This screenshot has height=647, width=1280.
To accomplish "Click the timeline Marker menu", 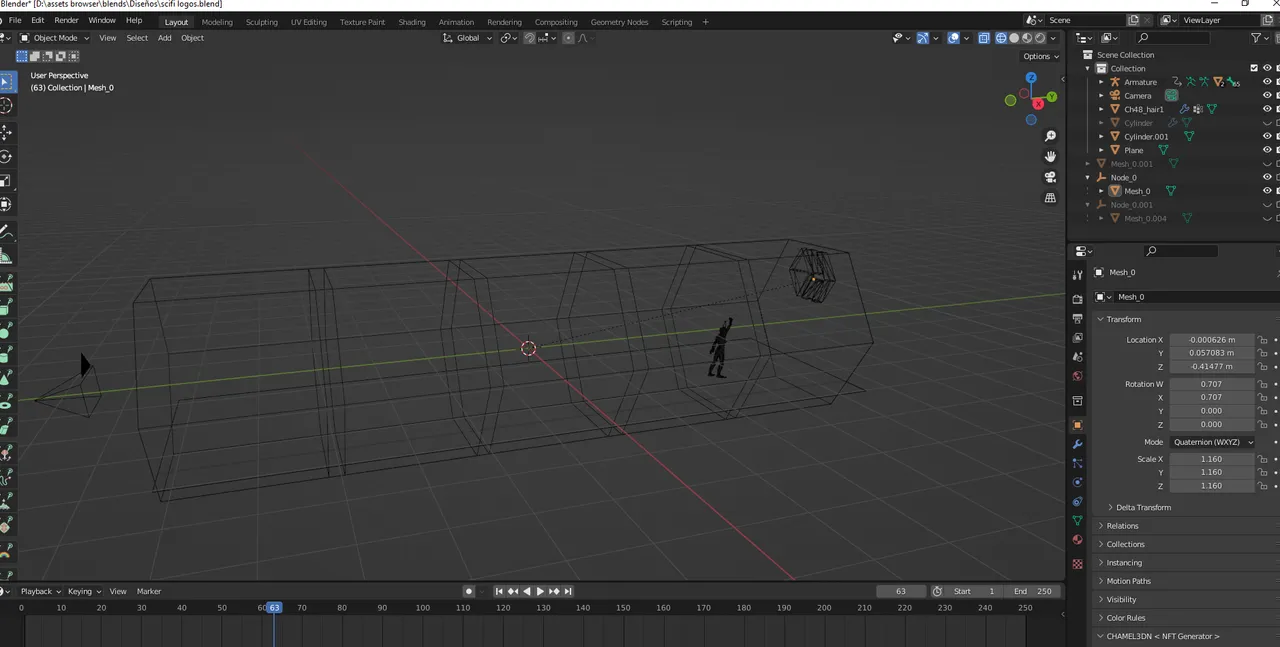I will pos(149,591).
